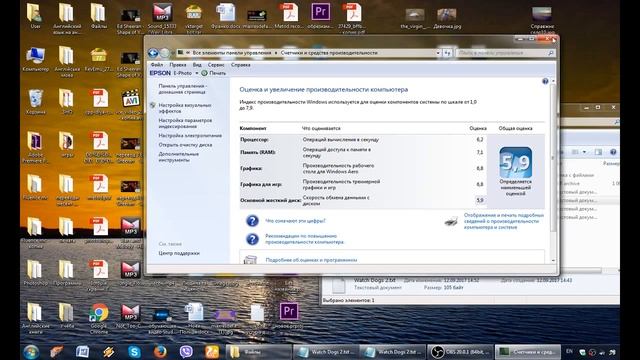
Task: Click the EPSON Печать button
Action: pos(213,73)
